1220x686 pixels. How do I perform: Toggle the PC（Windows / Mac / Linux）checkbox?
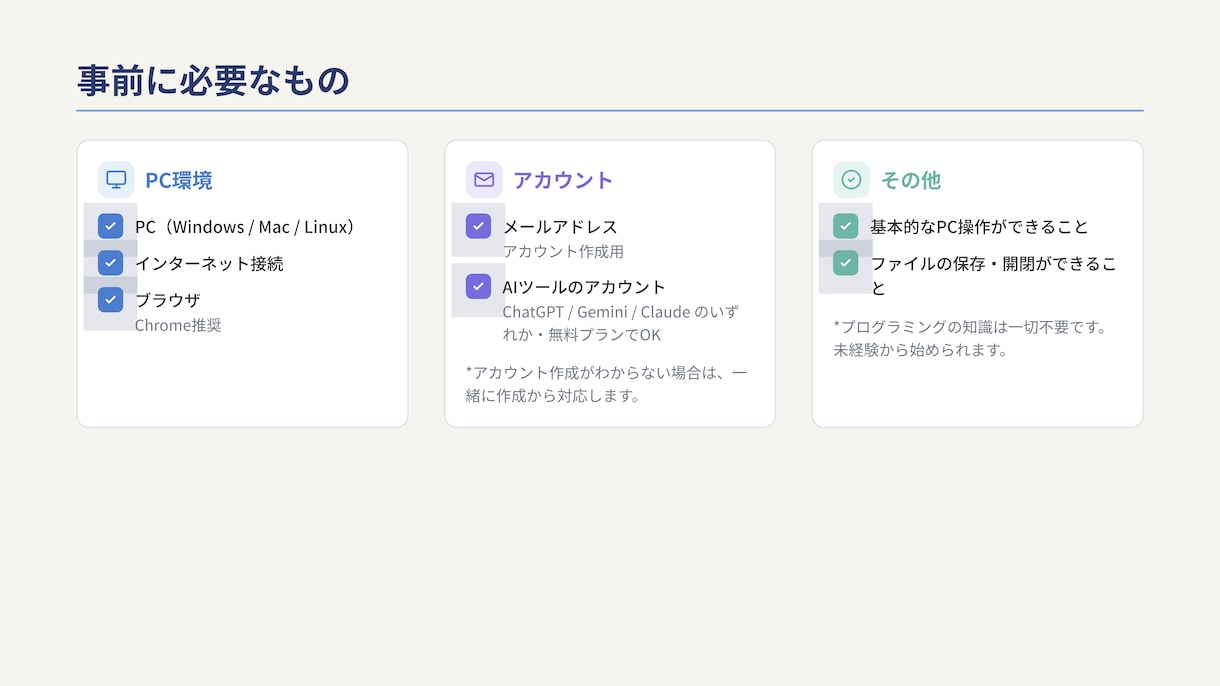(x=110, y=226)
